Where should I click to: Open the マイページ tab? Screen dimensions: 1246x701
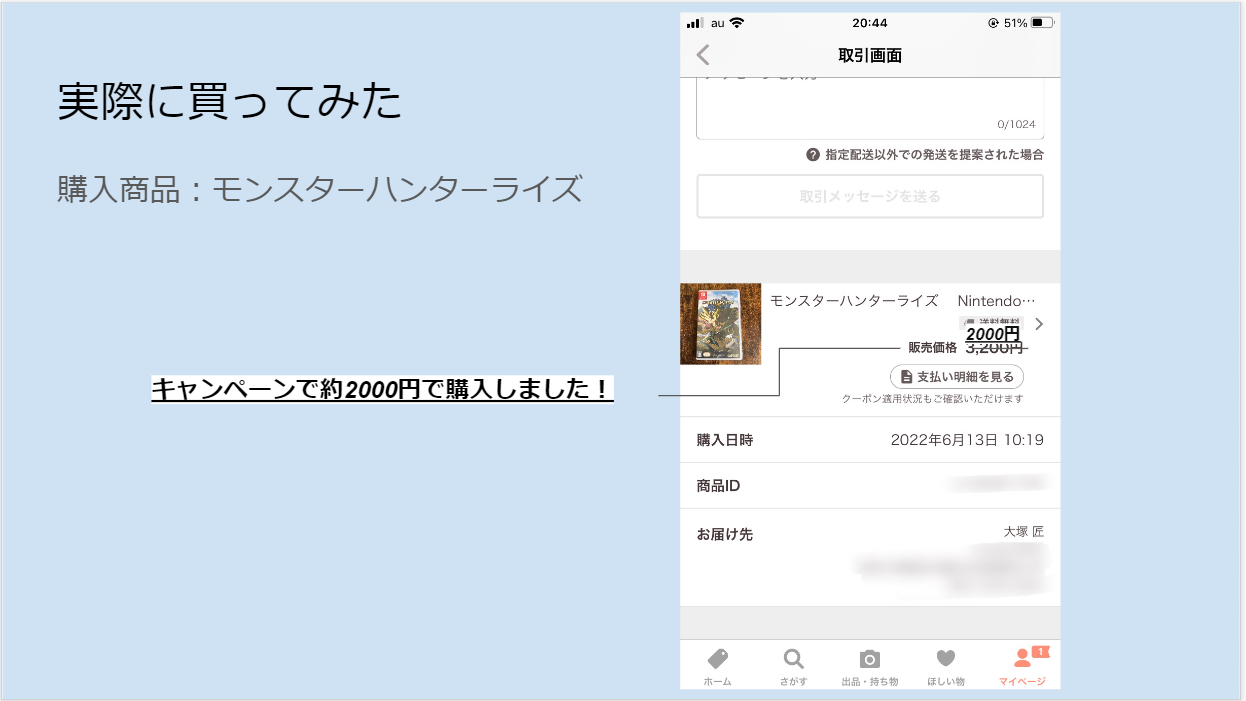click(1023, 667)
